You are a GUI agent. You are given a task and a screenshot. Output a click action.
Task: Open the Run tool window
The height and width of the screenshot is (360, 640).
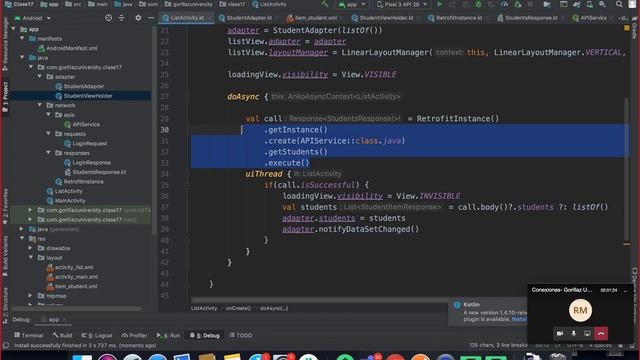[x=168, y=335]
